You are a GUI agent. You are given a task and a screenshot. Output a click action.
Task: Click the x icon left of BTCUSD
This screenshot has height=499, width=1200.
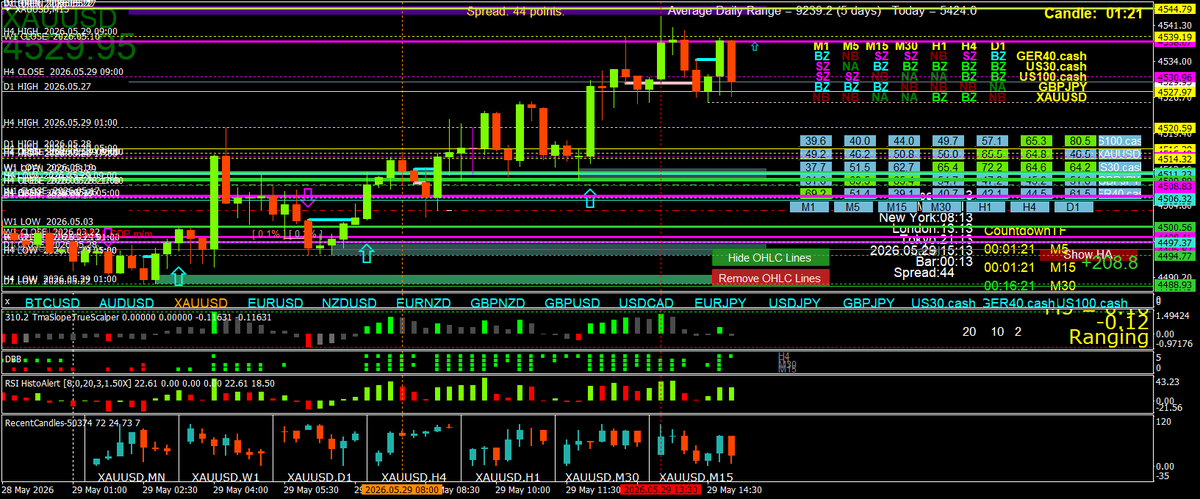pos(8,302)
